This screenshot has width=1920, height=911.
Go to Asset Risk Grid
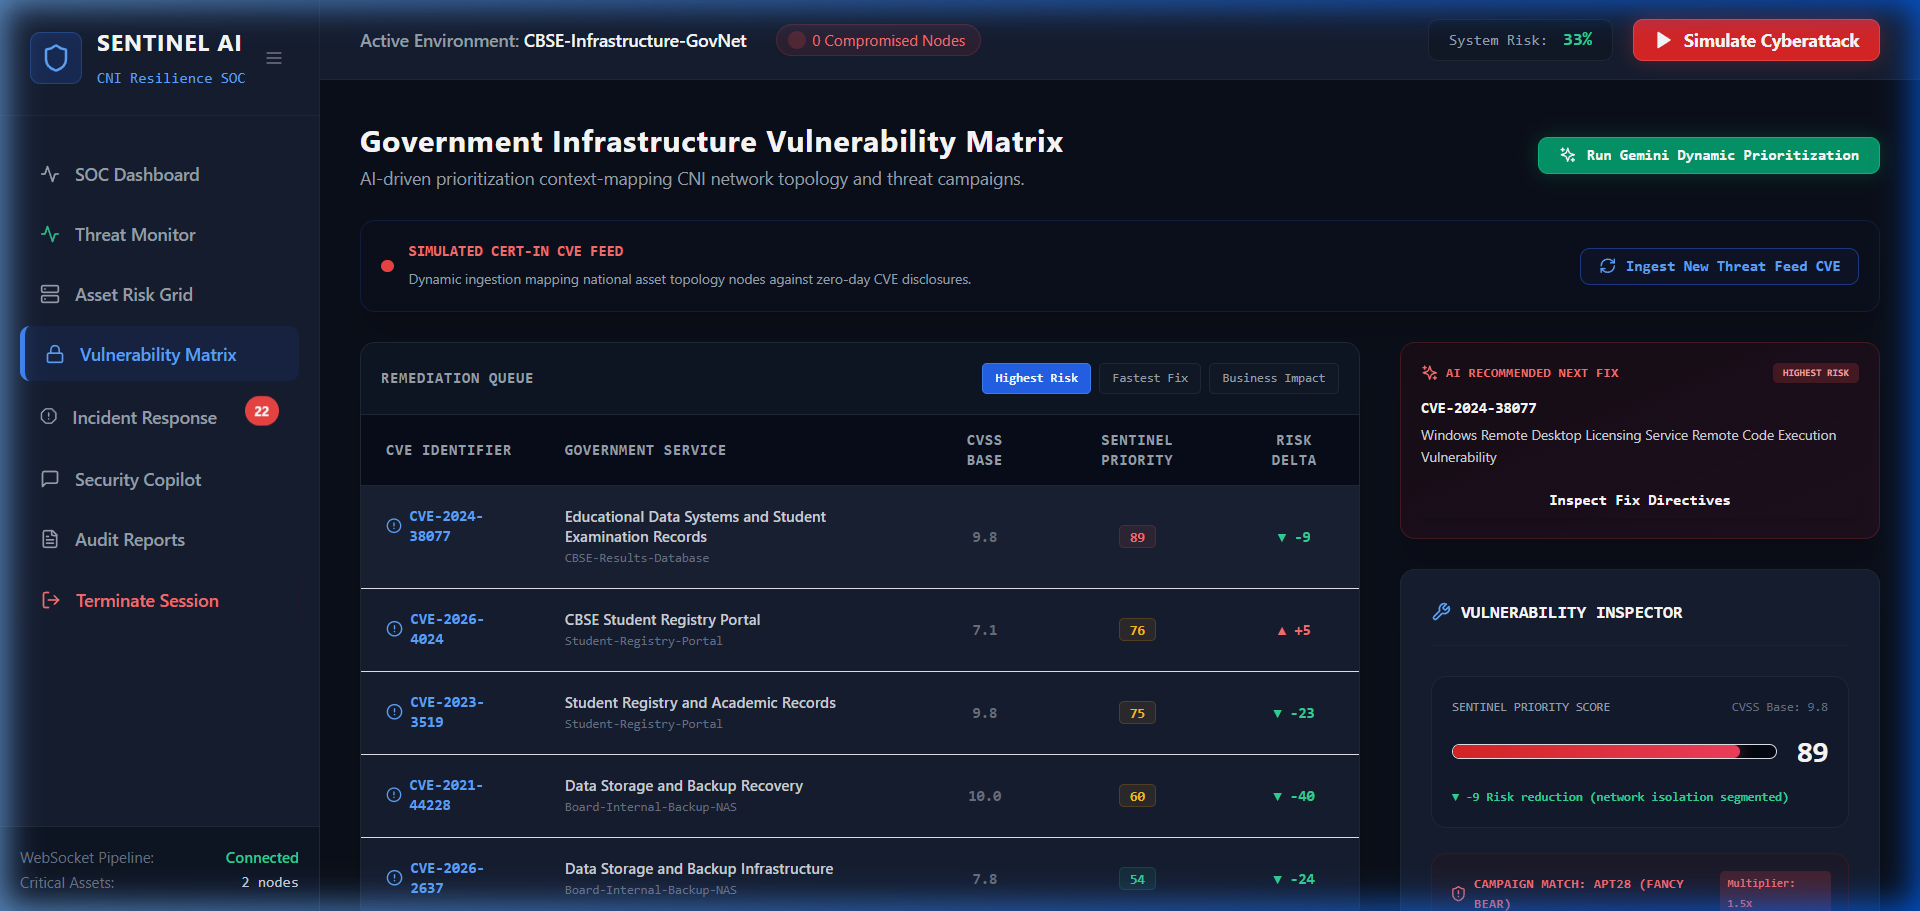(x=160, y=294)
